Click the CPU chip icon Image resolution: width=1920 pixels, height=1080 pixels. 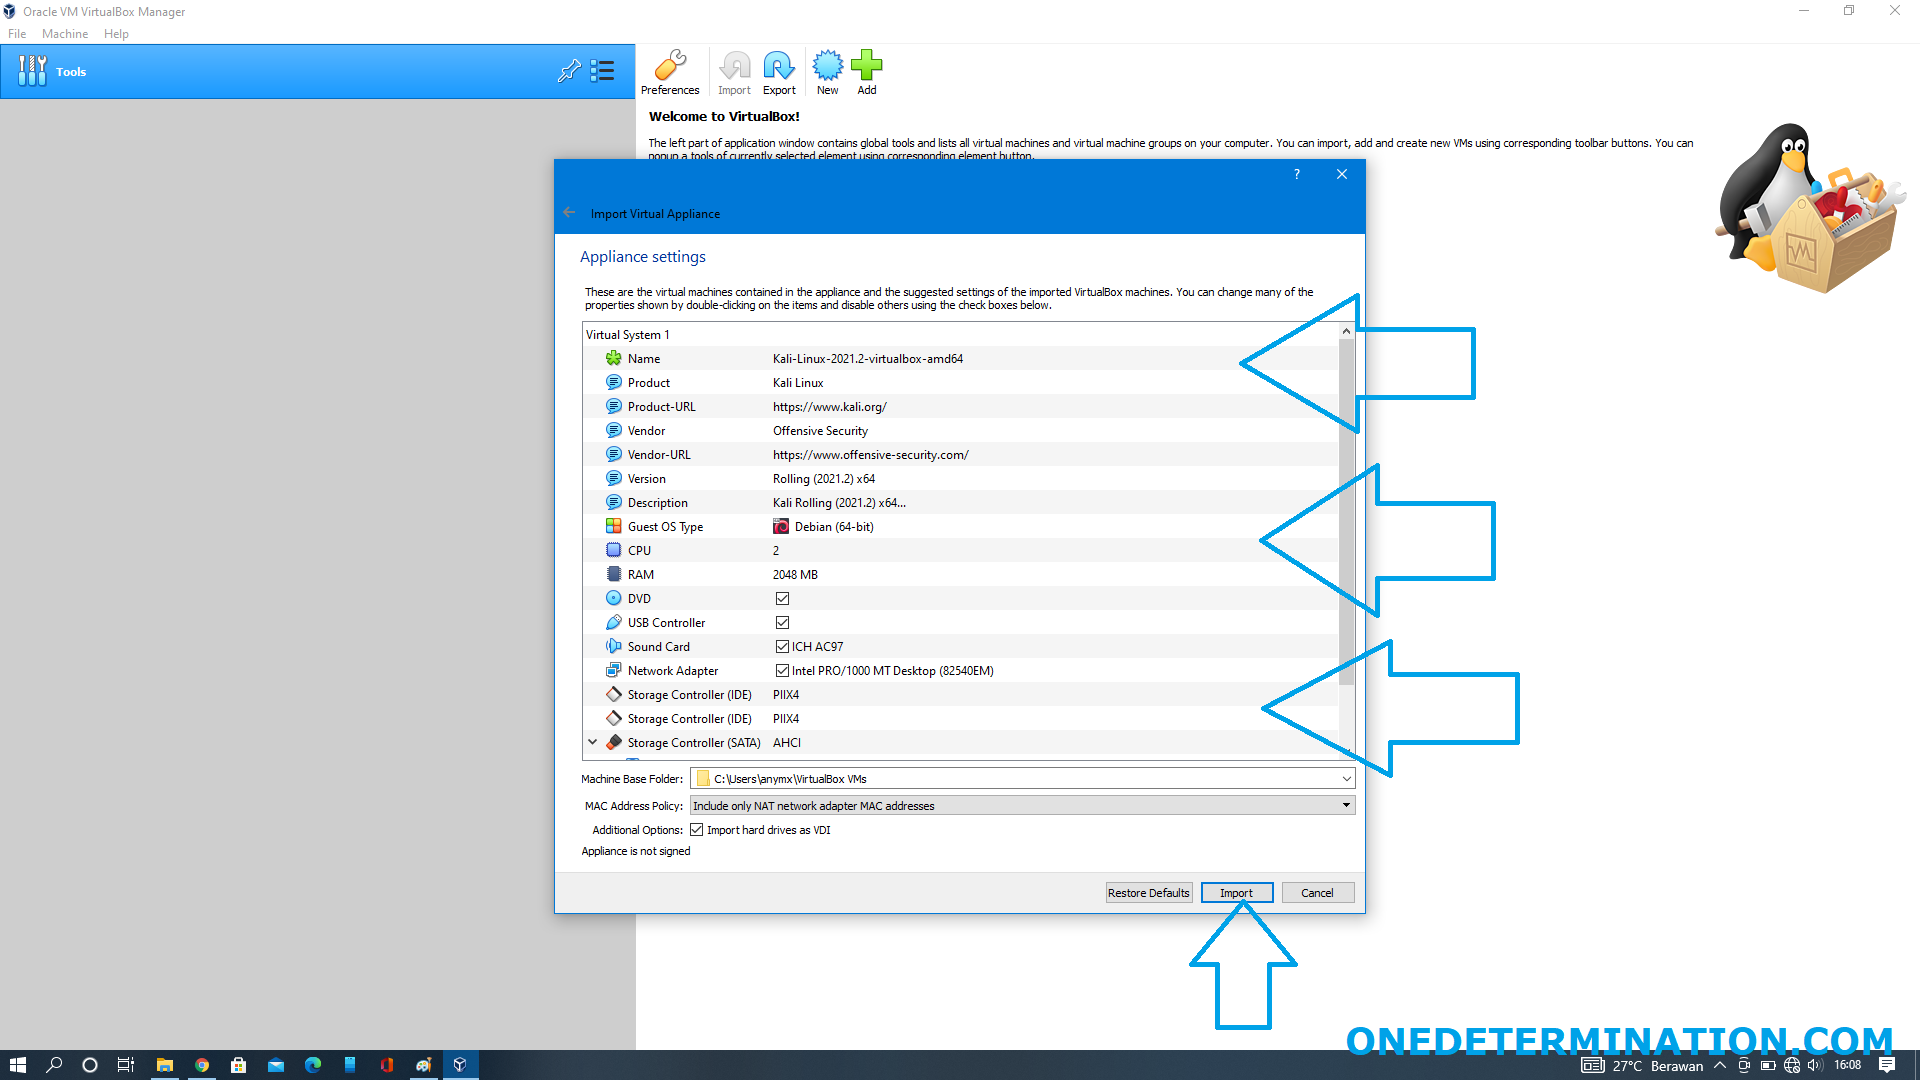pos(614,550)
